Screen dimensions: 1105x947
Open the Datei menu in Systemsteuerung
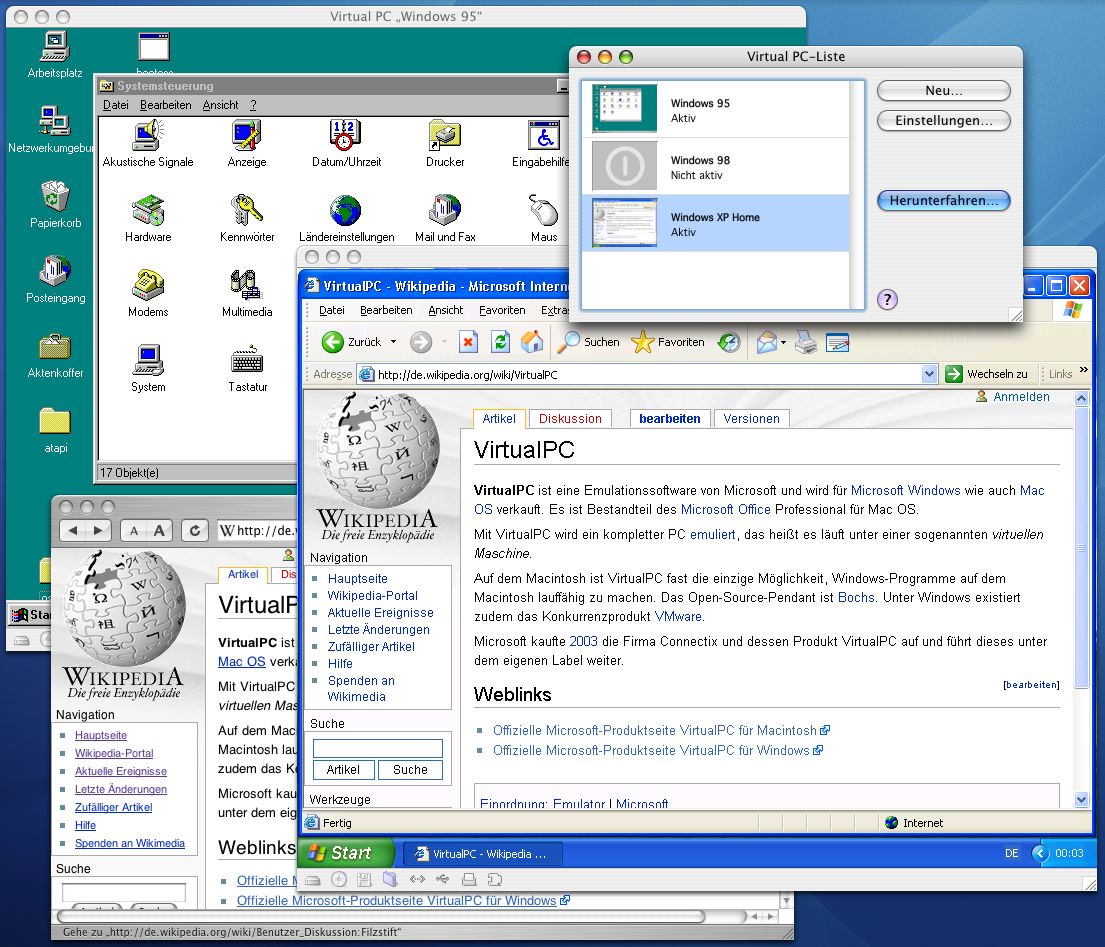[x=116, y=105]
